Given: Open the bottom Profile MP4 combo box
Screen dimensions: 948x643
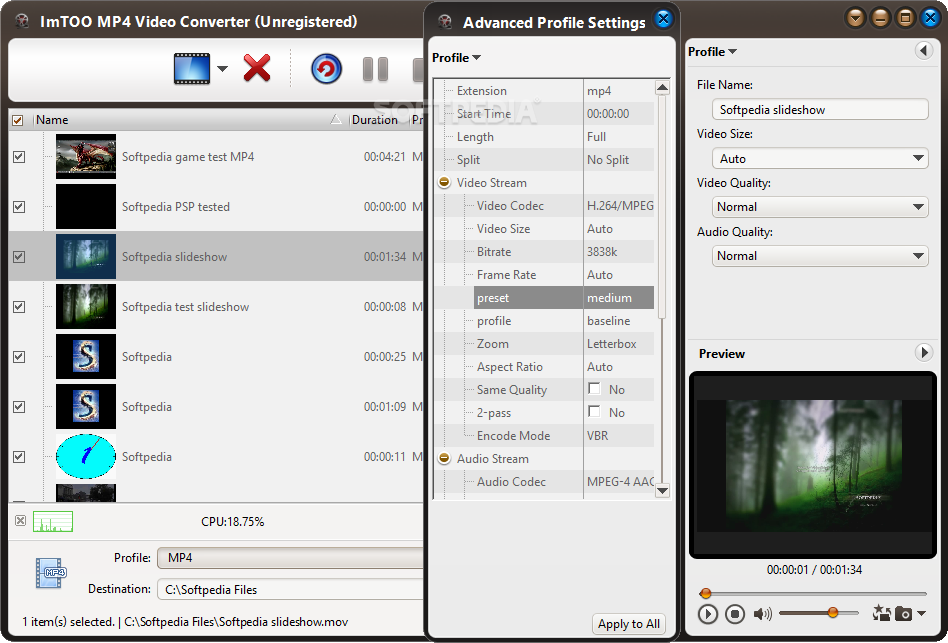Looking at the screenshot, I should pyautogui.click(x=290, y=558).
